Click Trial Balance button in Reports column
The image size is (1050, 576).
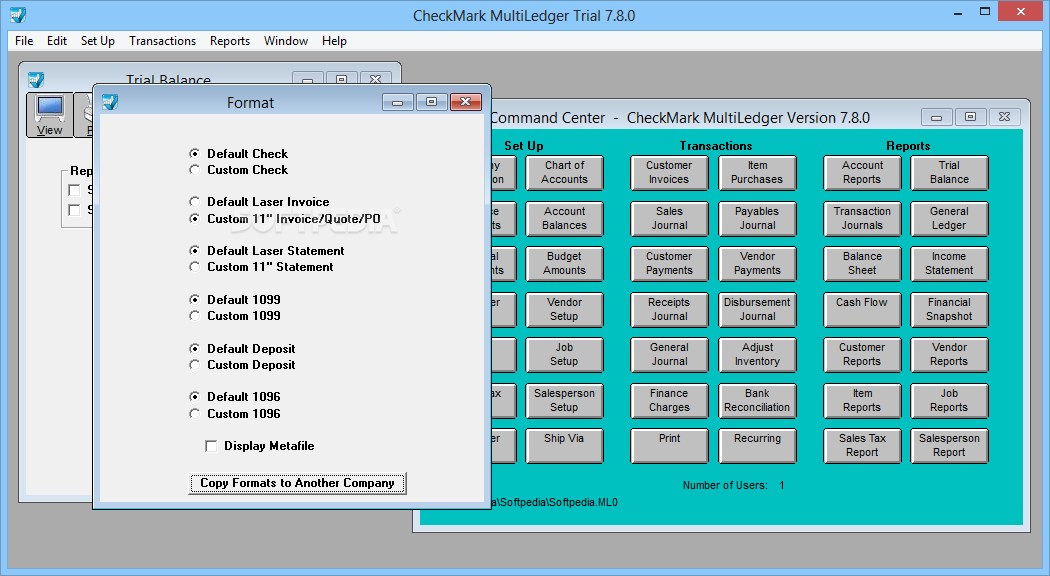(x=950, y=173)
